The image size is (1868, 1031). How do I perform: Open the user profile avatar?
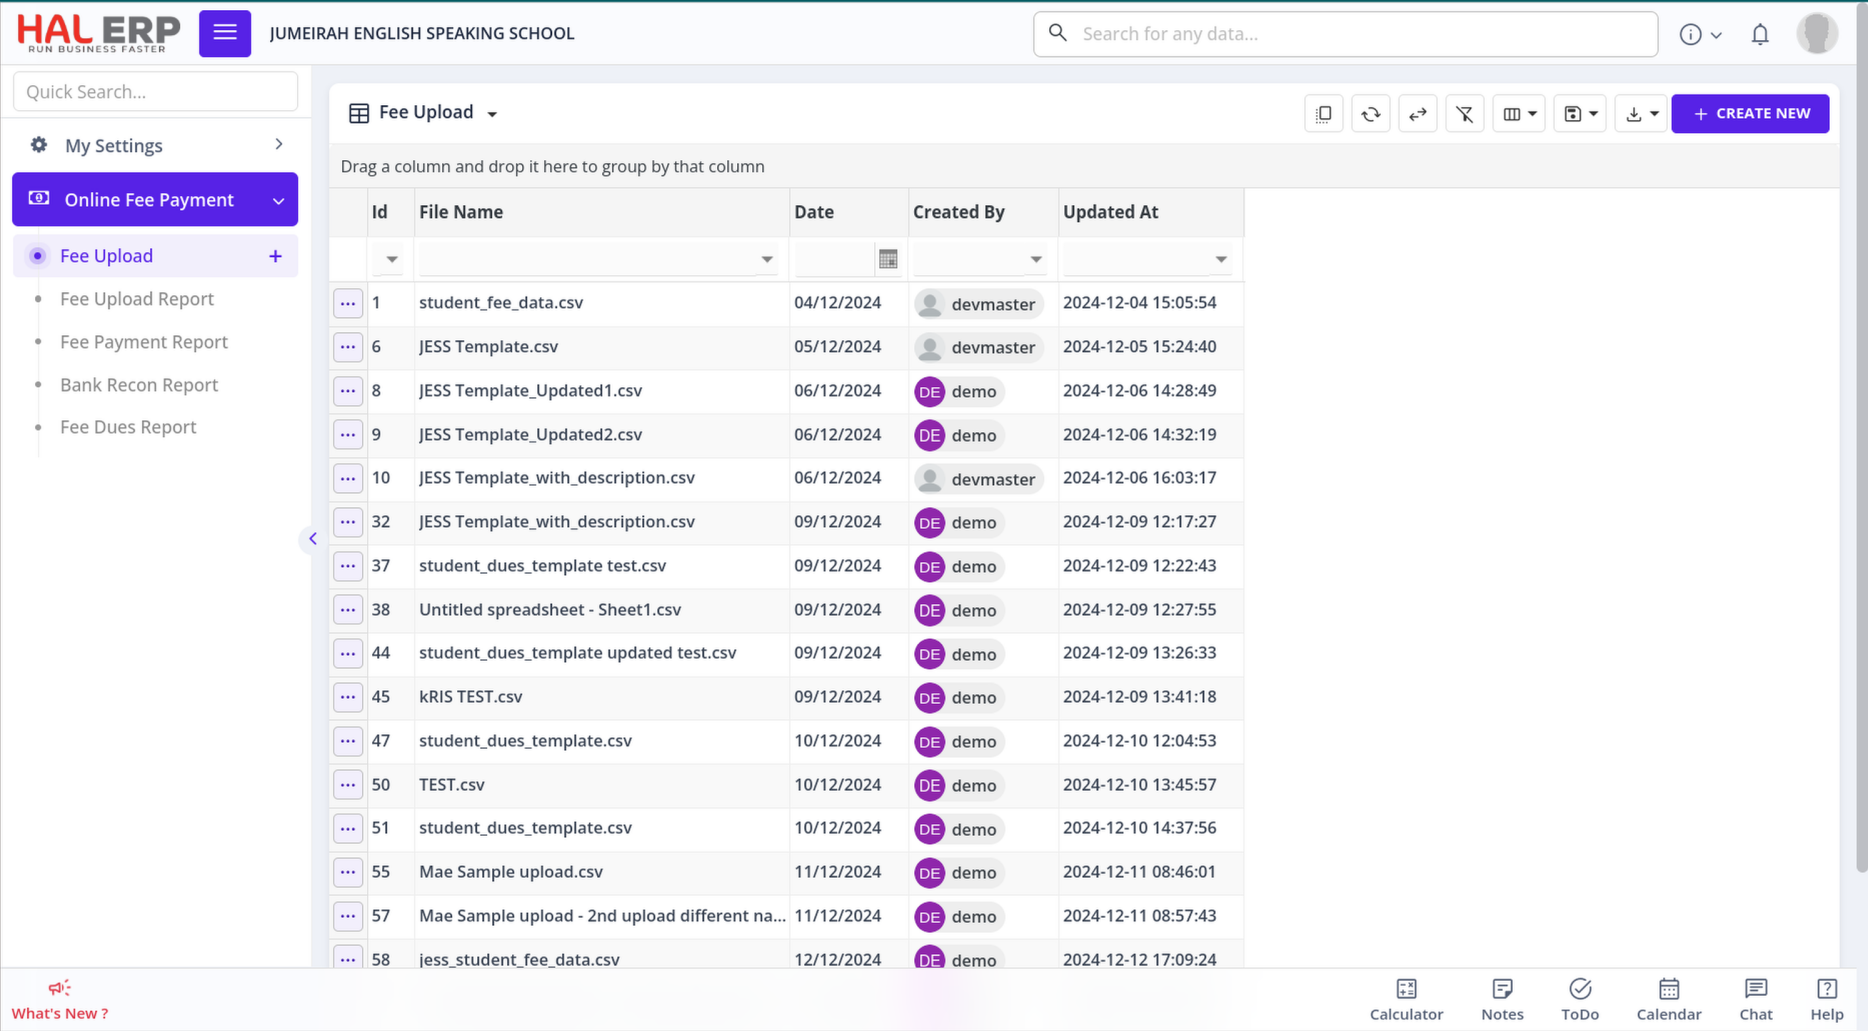1817,33
